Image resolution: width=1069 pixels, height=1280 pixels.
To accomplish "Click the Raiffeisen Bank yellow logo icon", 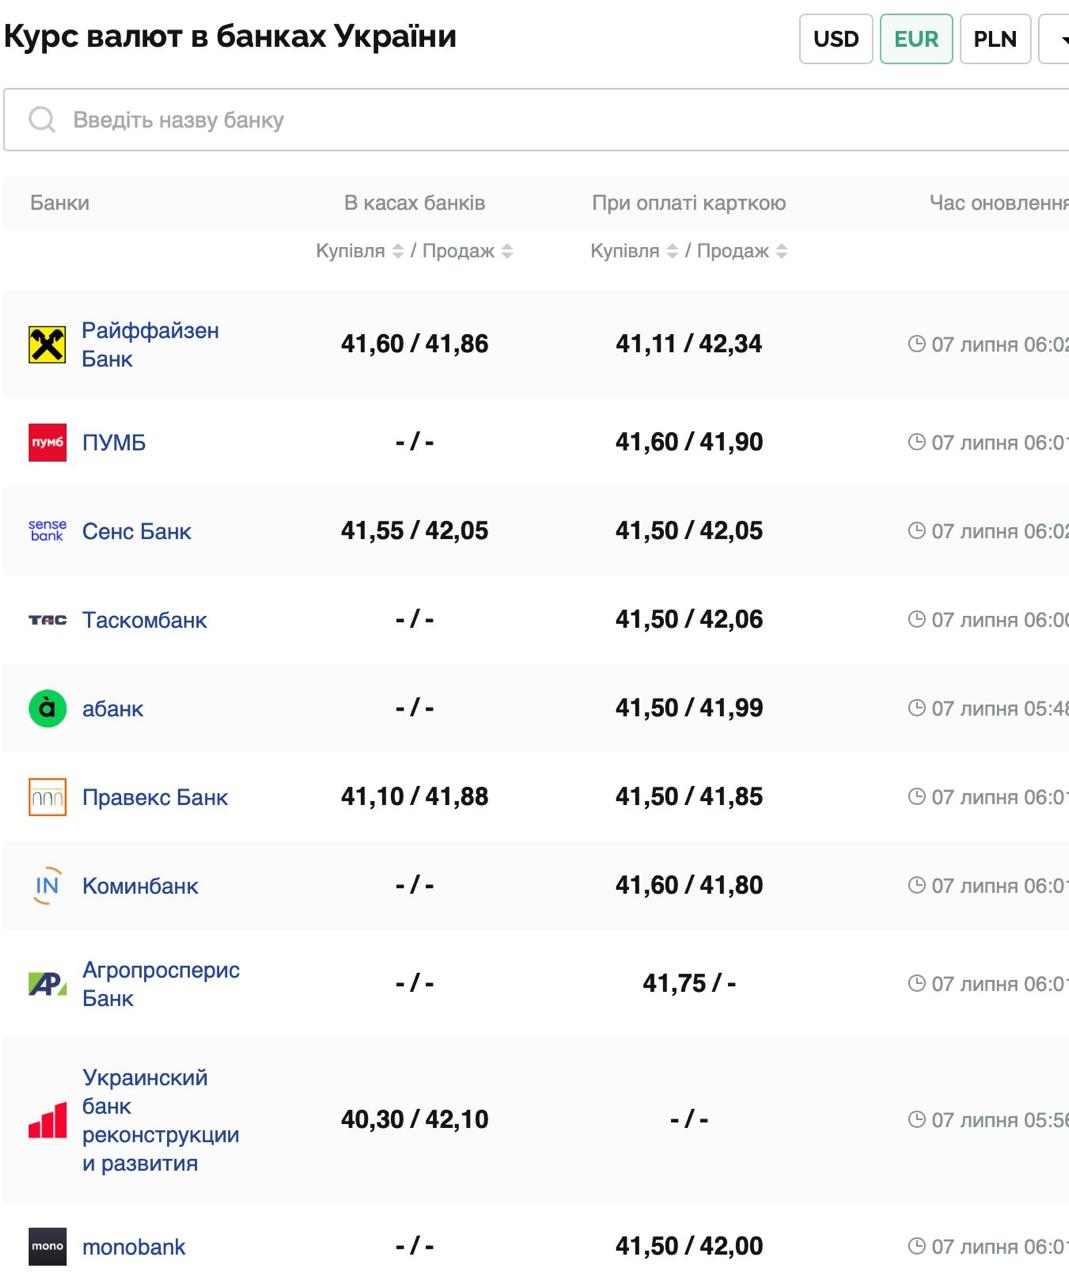I will pyautogui.click(x=47, y=345).
